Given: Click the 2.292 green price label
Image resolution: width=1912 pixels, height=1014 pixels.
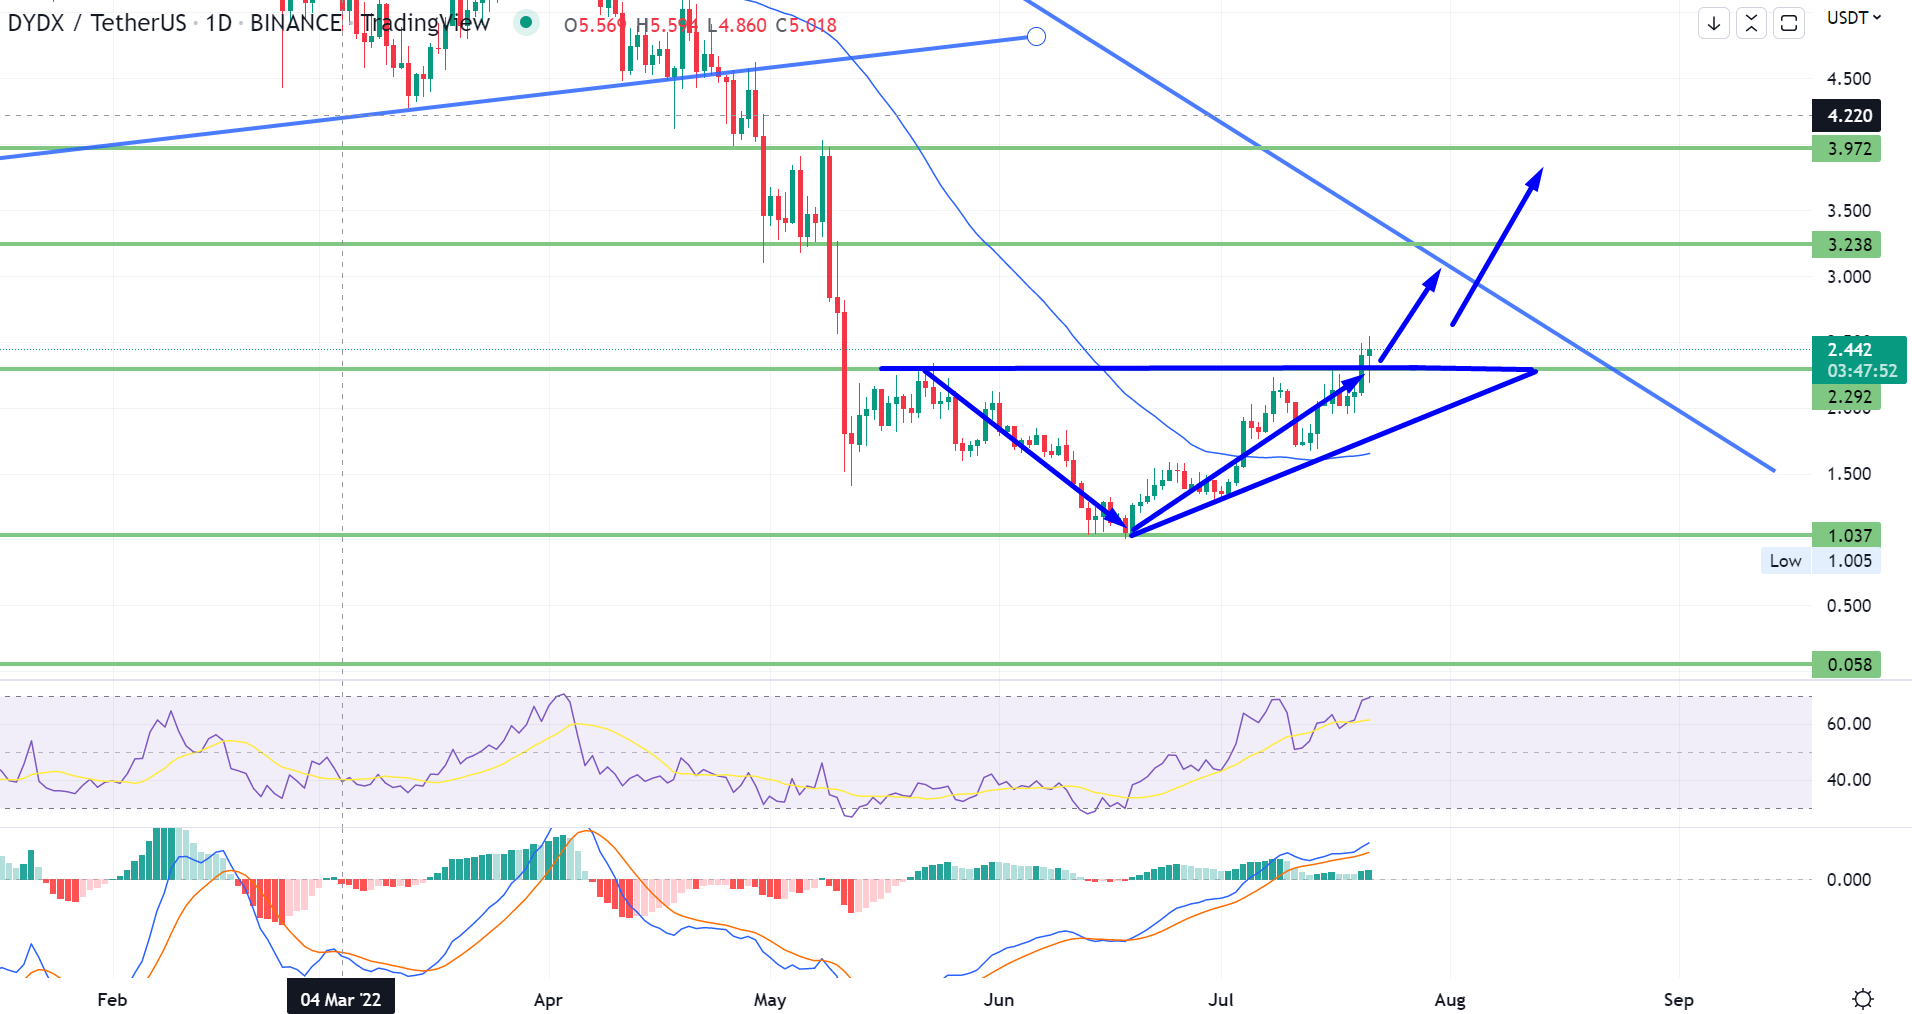Looking at the screenshot, I should pos(1846,397).
